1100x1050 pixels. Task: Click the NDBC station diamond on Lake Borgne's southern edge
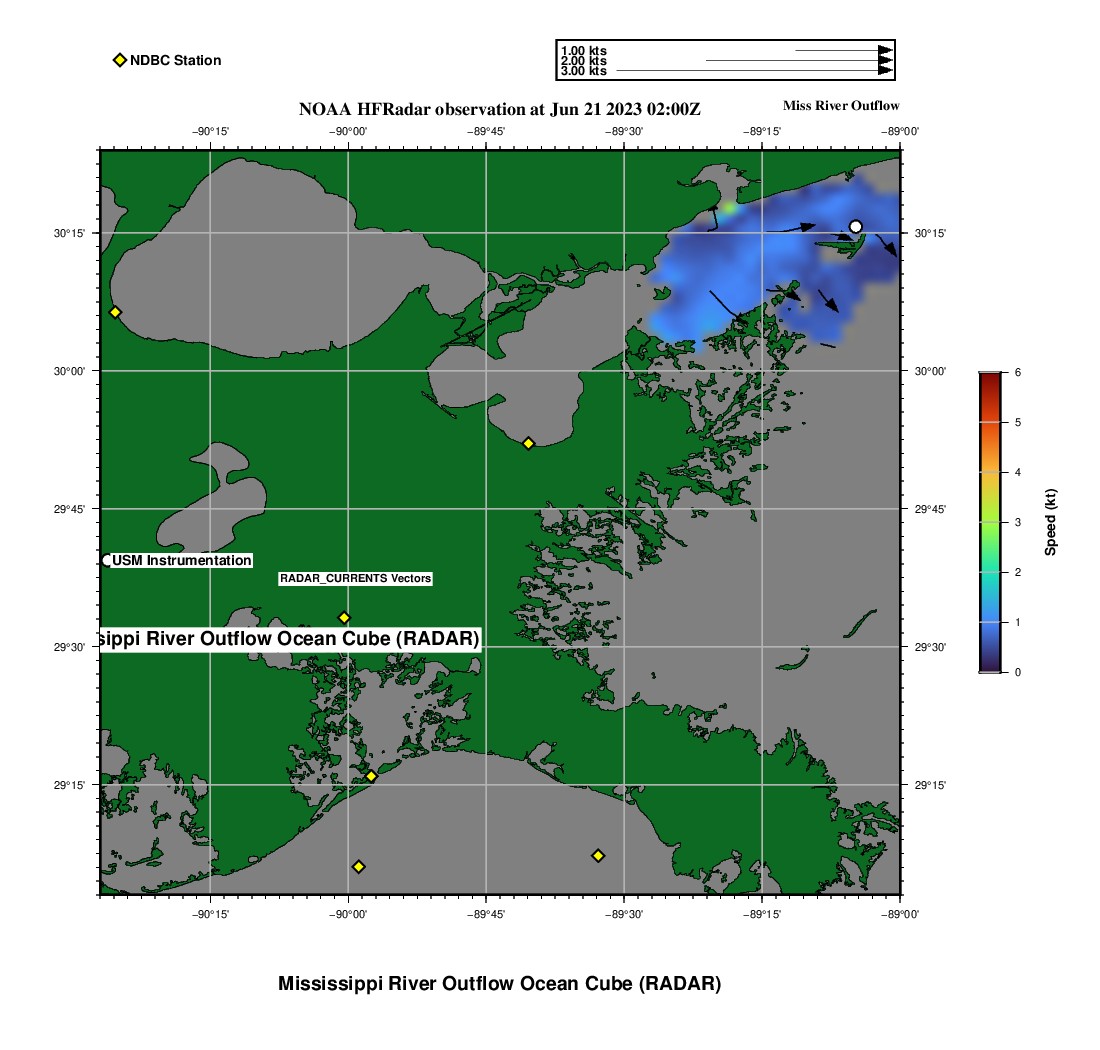point(528,443)
